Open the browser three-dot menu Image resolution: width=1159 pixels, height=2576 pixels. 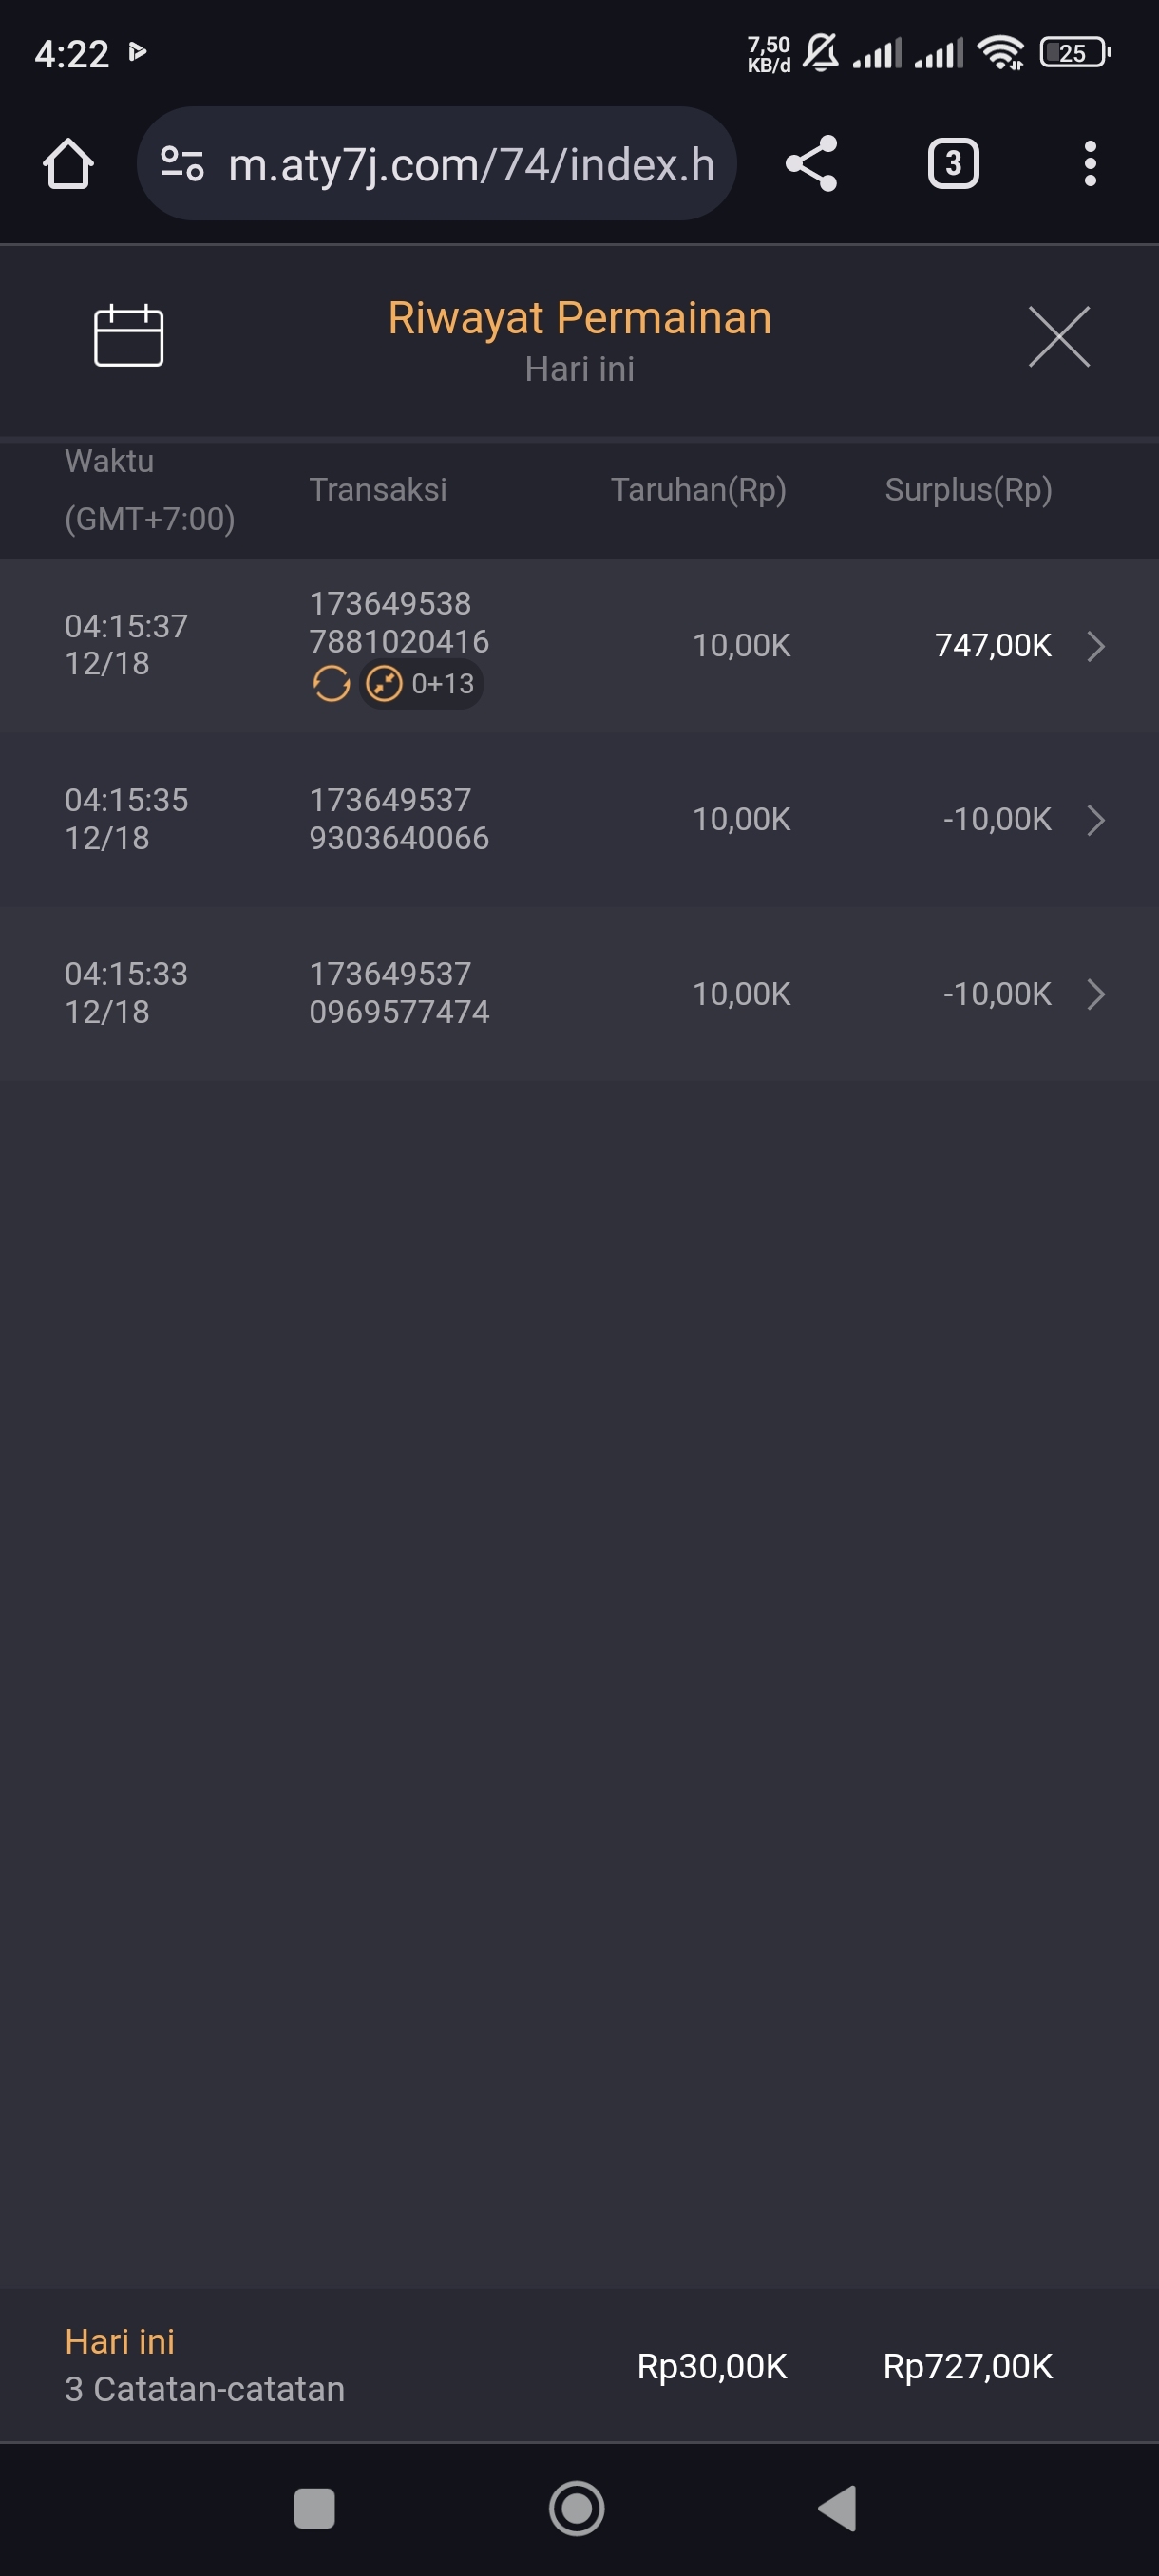coord(1090,164)
